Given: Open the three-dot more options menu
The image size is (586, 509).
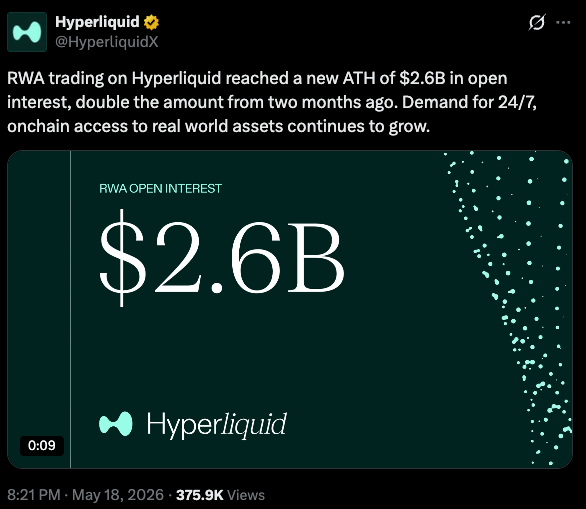Looking at the screenshot, I should (x=563, y=22).
